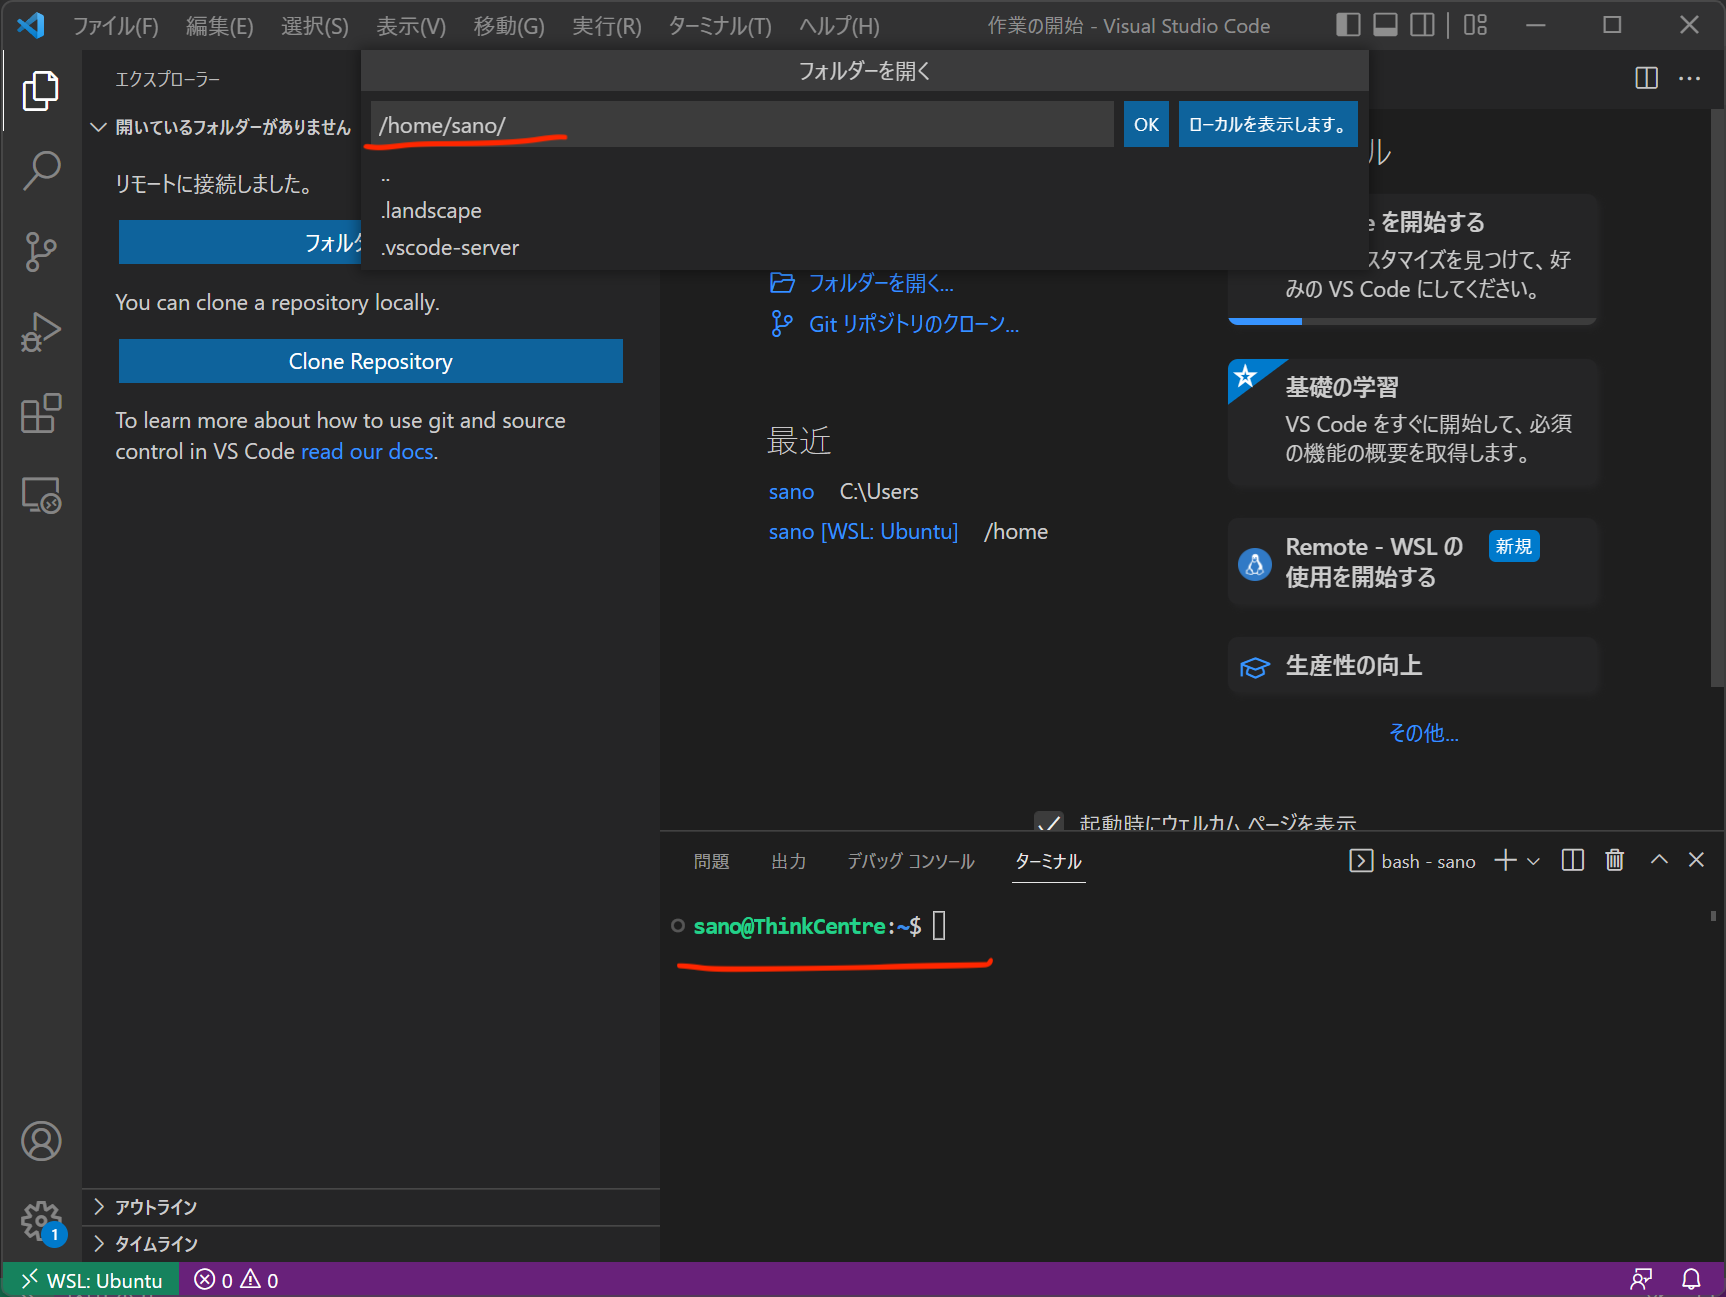Toggle the show welcome page on startup checkbox

(x=1049, y=822)
